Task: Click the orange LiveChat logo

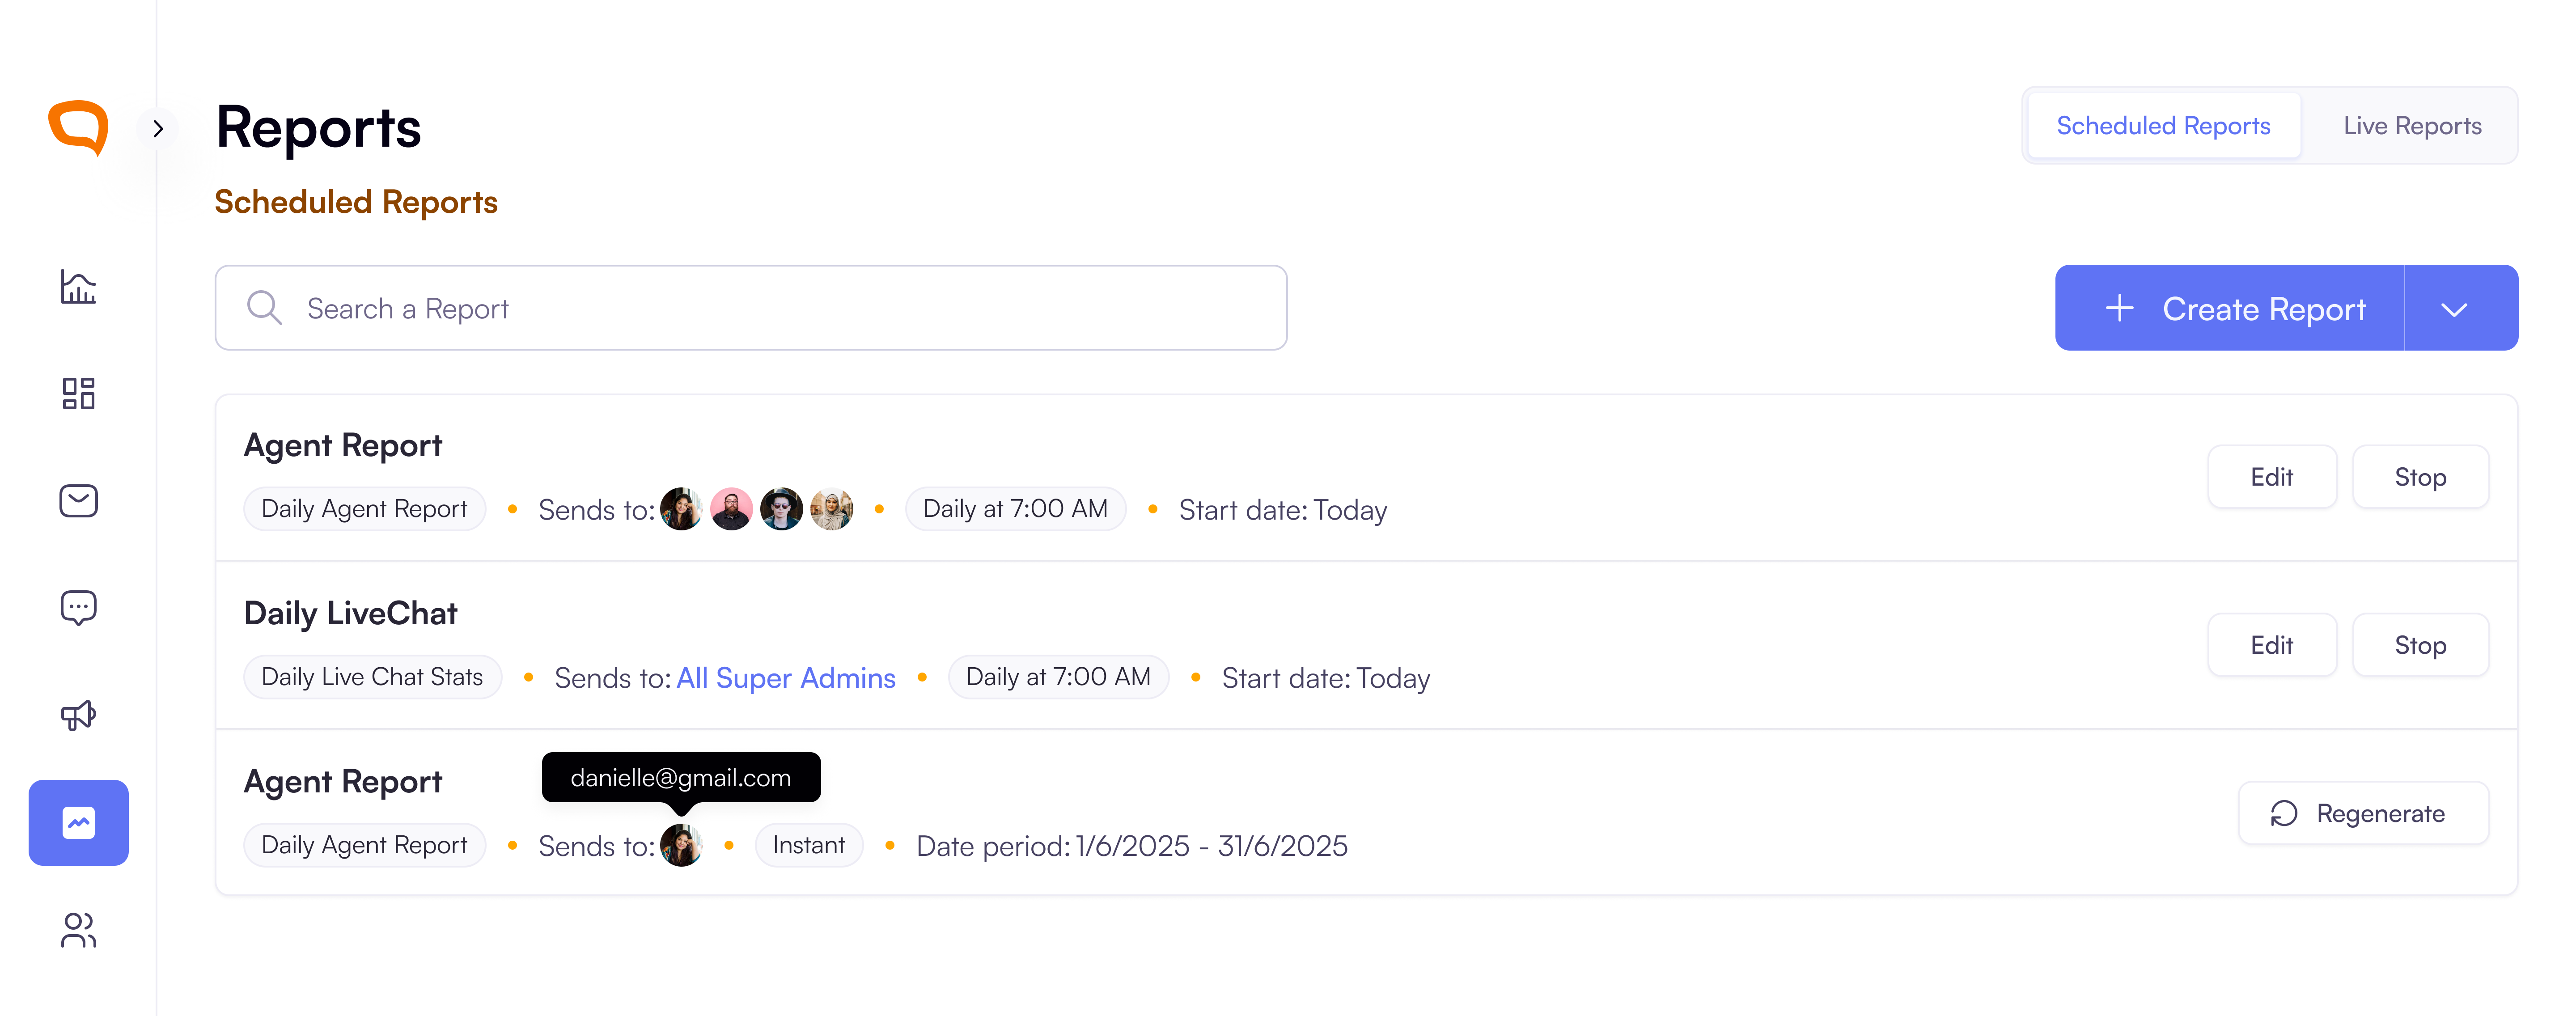Action: pos(78,128)
